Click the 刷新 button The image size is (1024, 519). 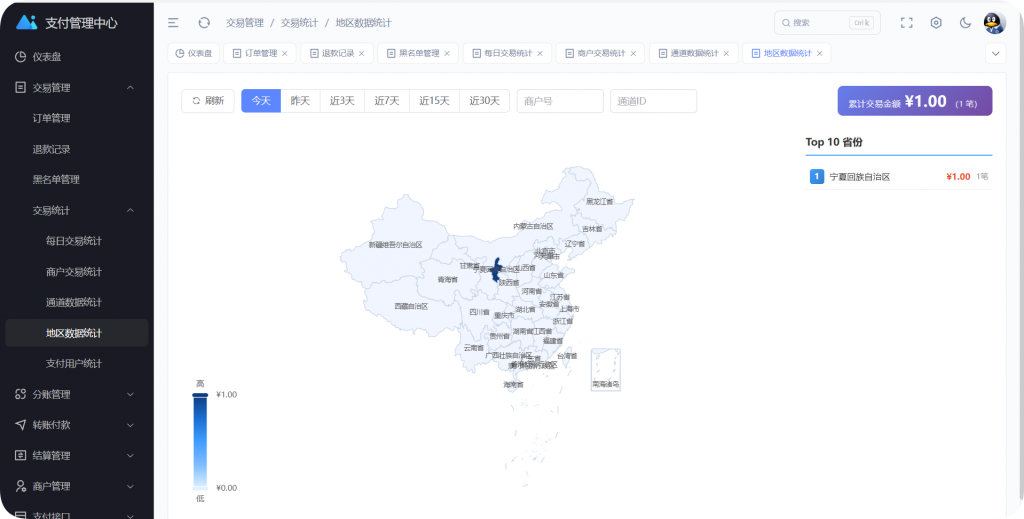click(x=208, y=101)
